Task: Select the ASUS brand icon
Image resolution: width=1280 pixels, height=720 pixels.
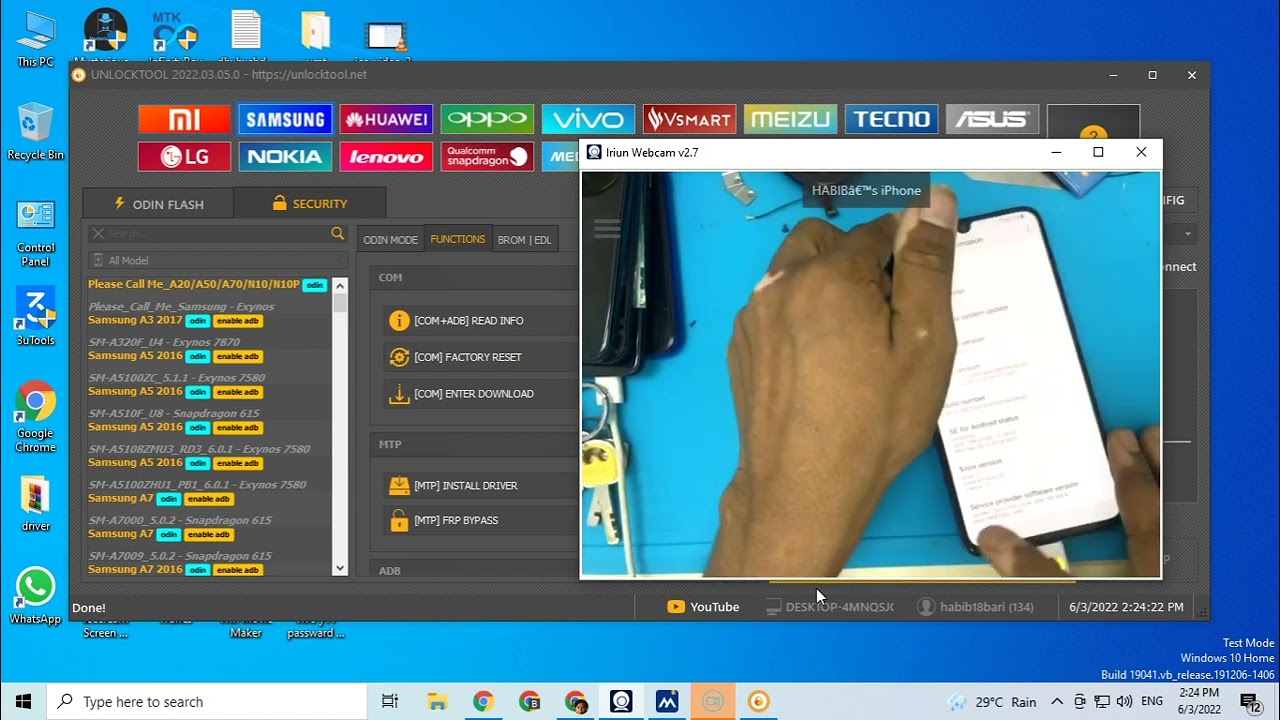Action: [x=992, y=119]
